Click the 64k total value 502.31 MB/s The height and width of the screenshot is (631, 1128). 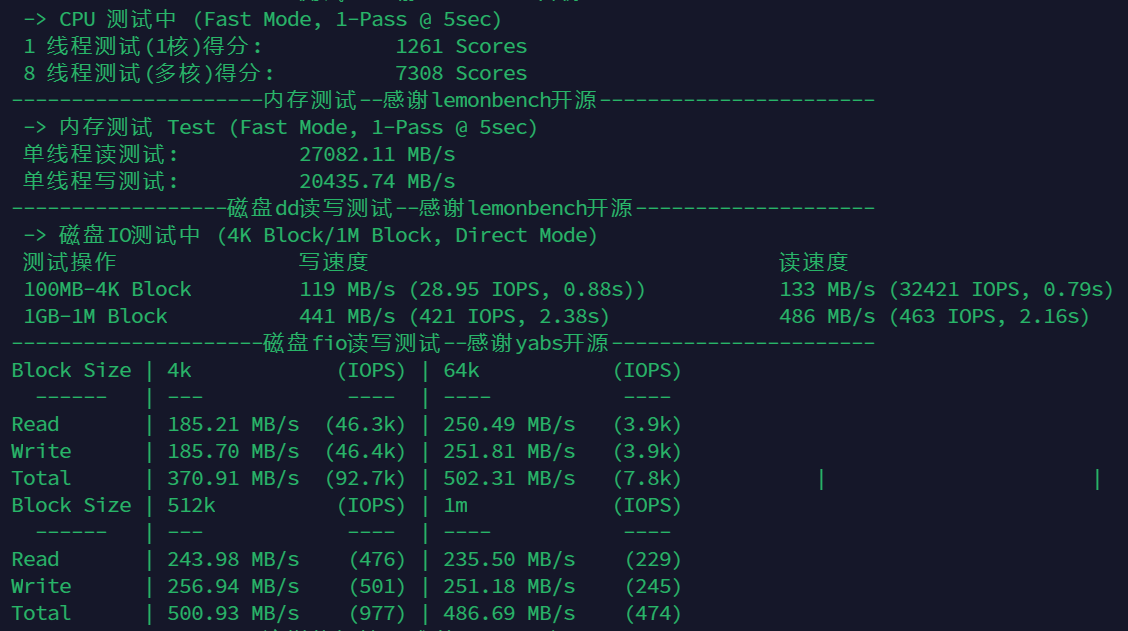click(x=509, y=478)
